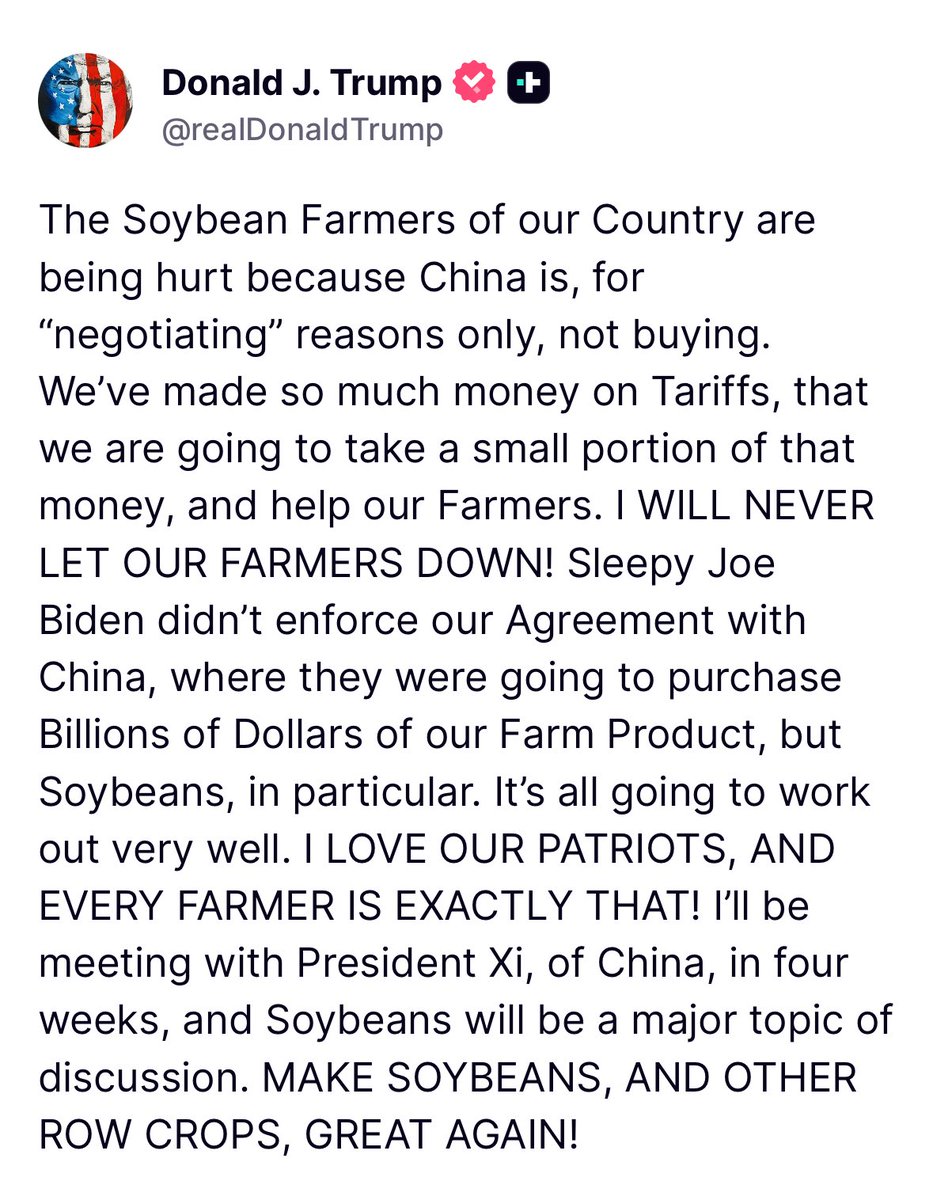Click the @realDonaldTrump handle

point(302,131)
